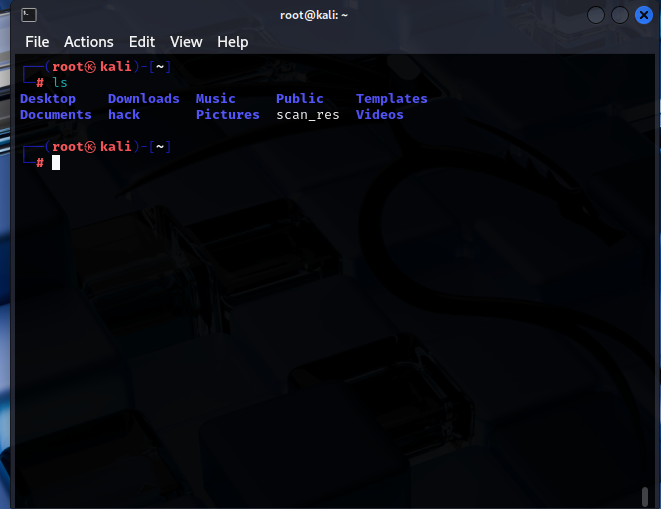The image size is (661, 509).
Task: Open the File menu
Action: [37, 42]
